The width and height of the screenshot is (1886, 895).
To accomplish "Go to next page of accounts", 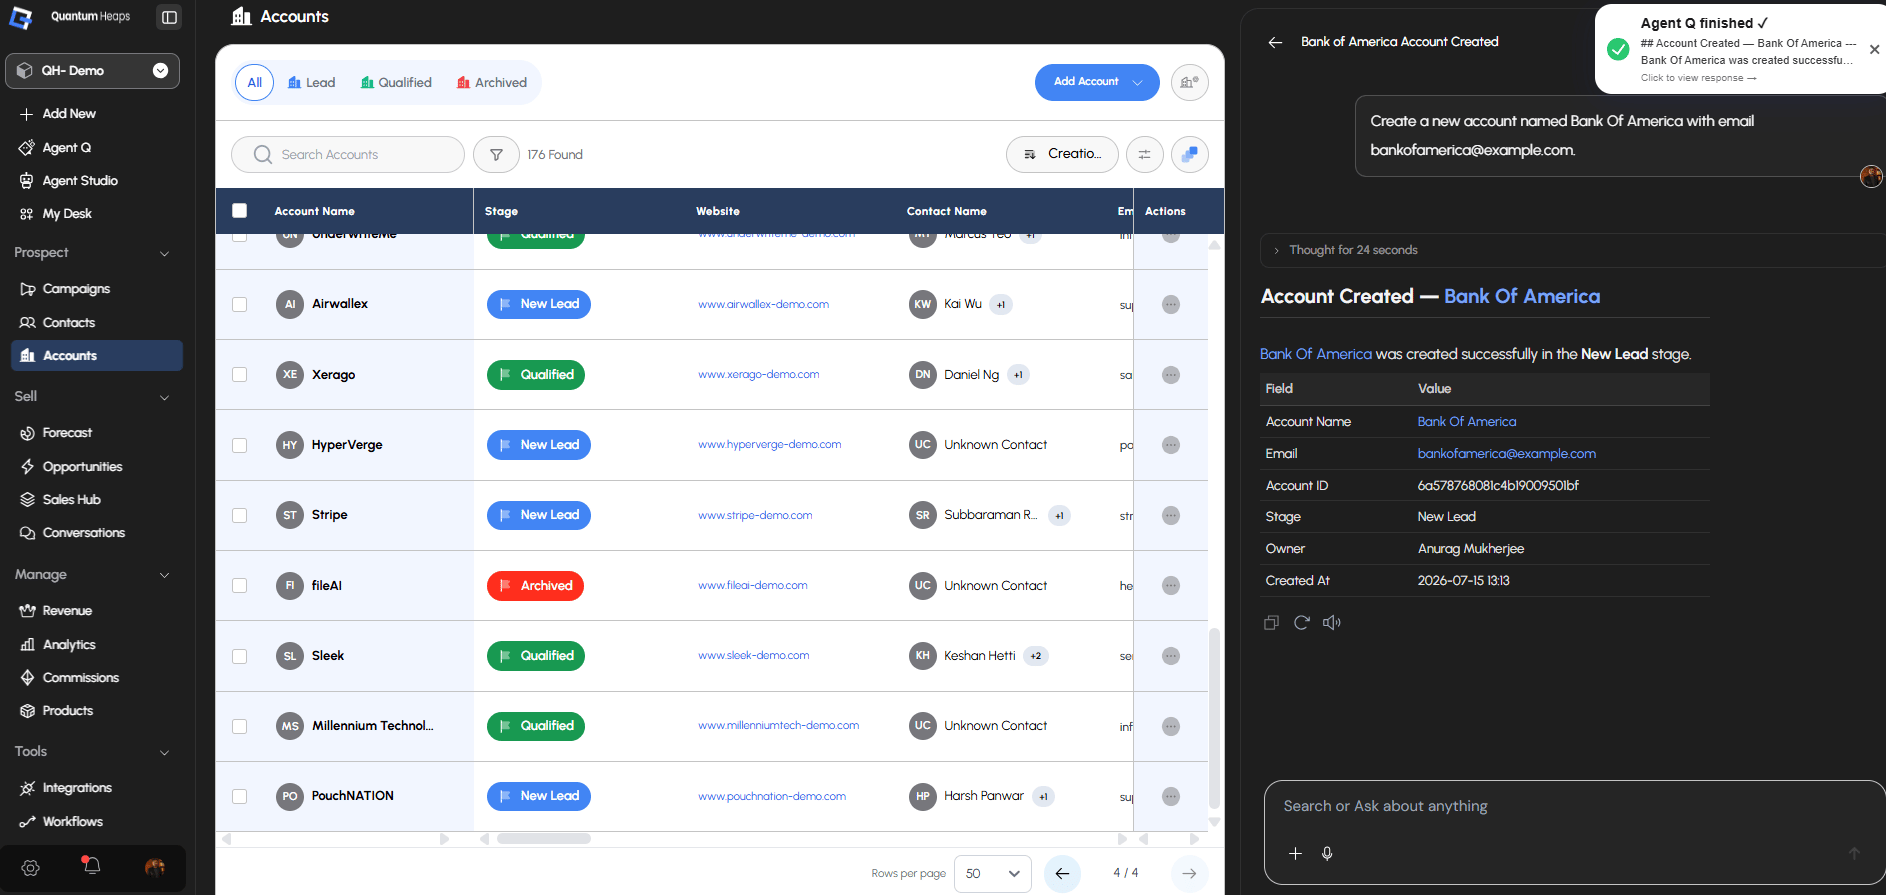I will coord(1189,873).
